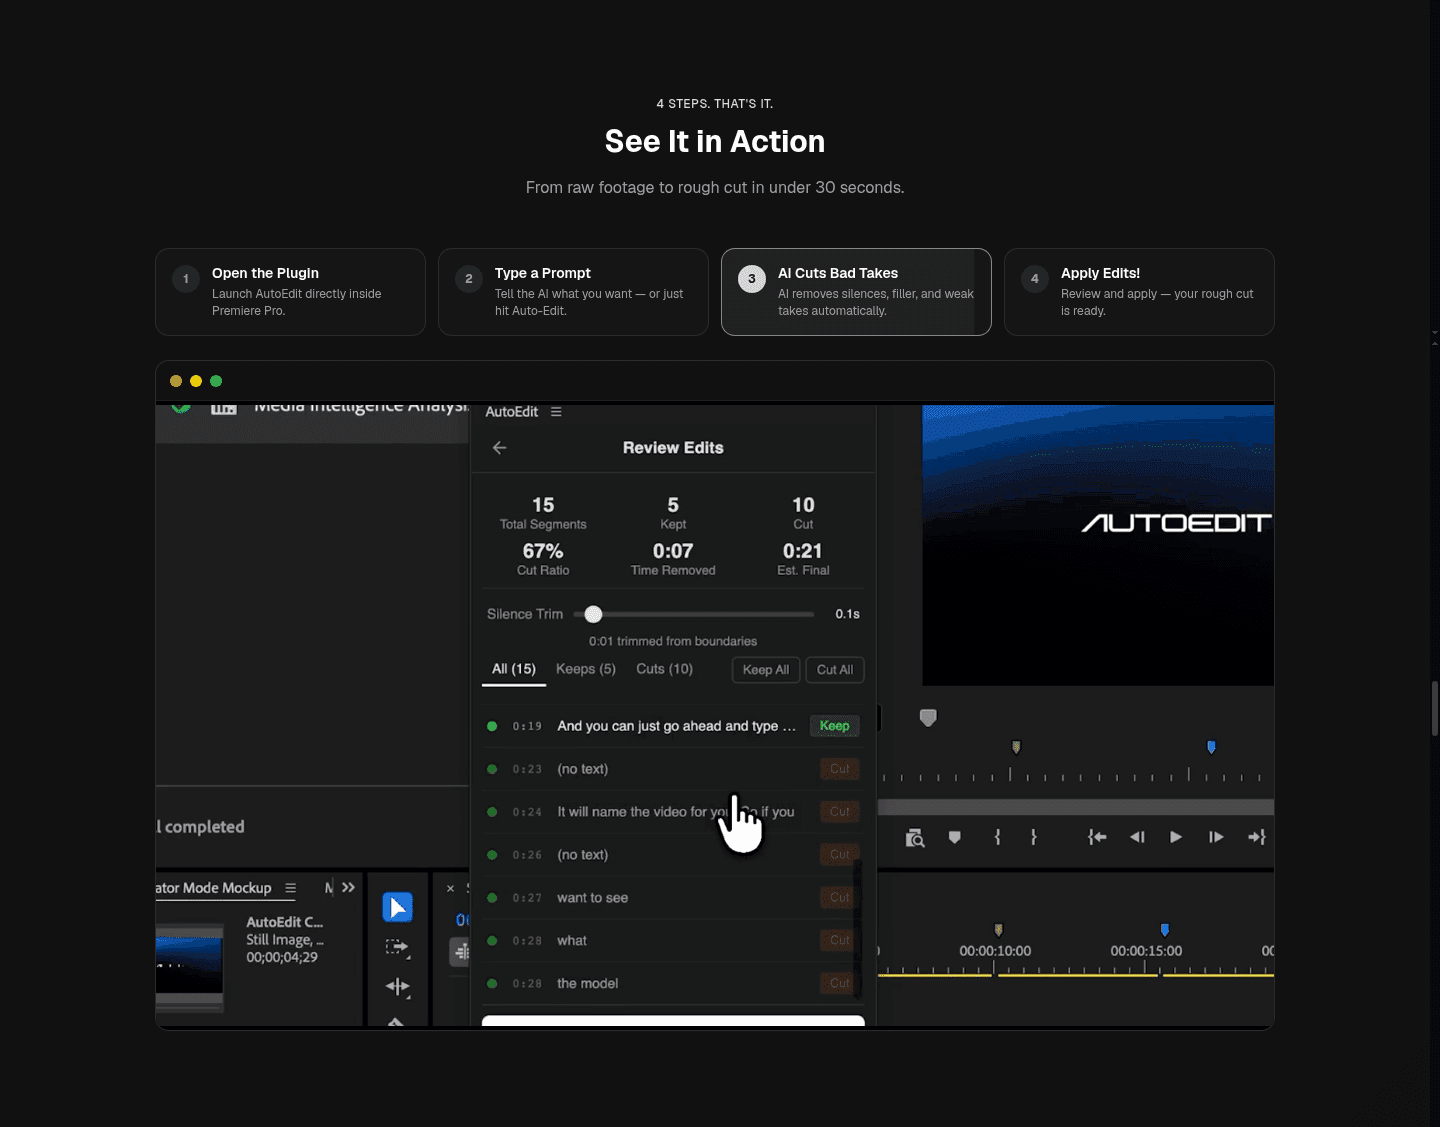The height and width of the screenshot is (1127, 1440).
Task: Click the '67%' Cut Ratio value
Action: pyautogui.click(x=543, y=551)
